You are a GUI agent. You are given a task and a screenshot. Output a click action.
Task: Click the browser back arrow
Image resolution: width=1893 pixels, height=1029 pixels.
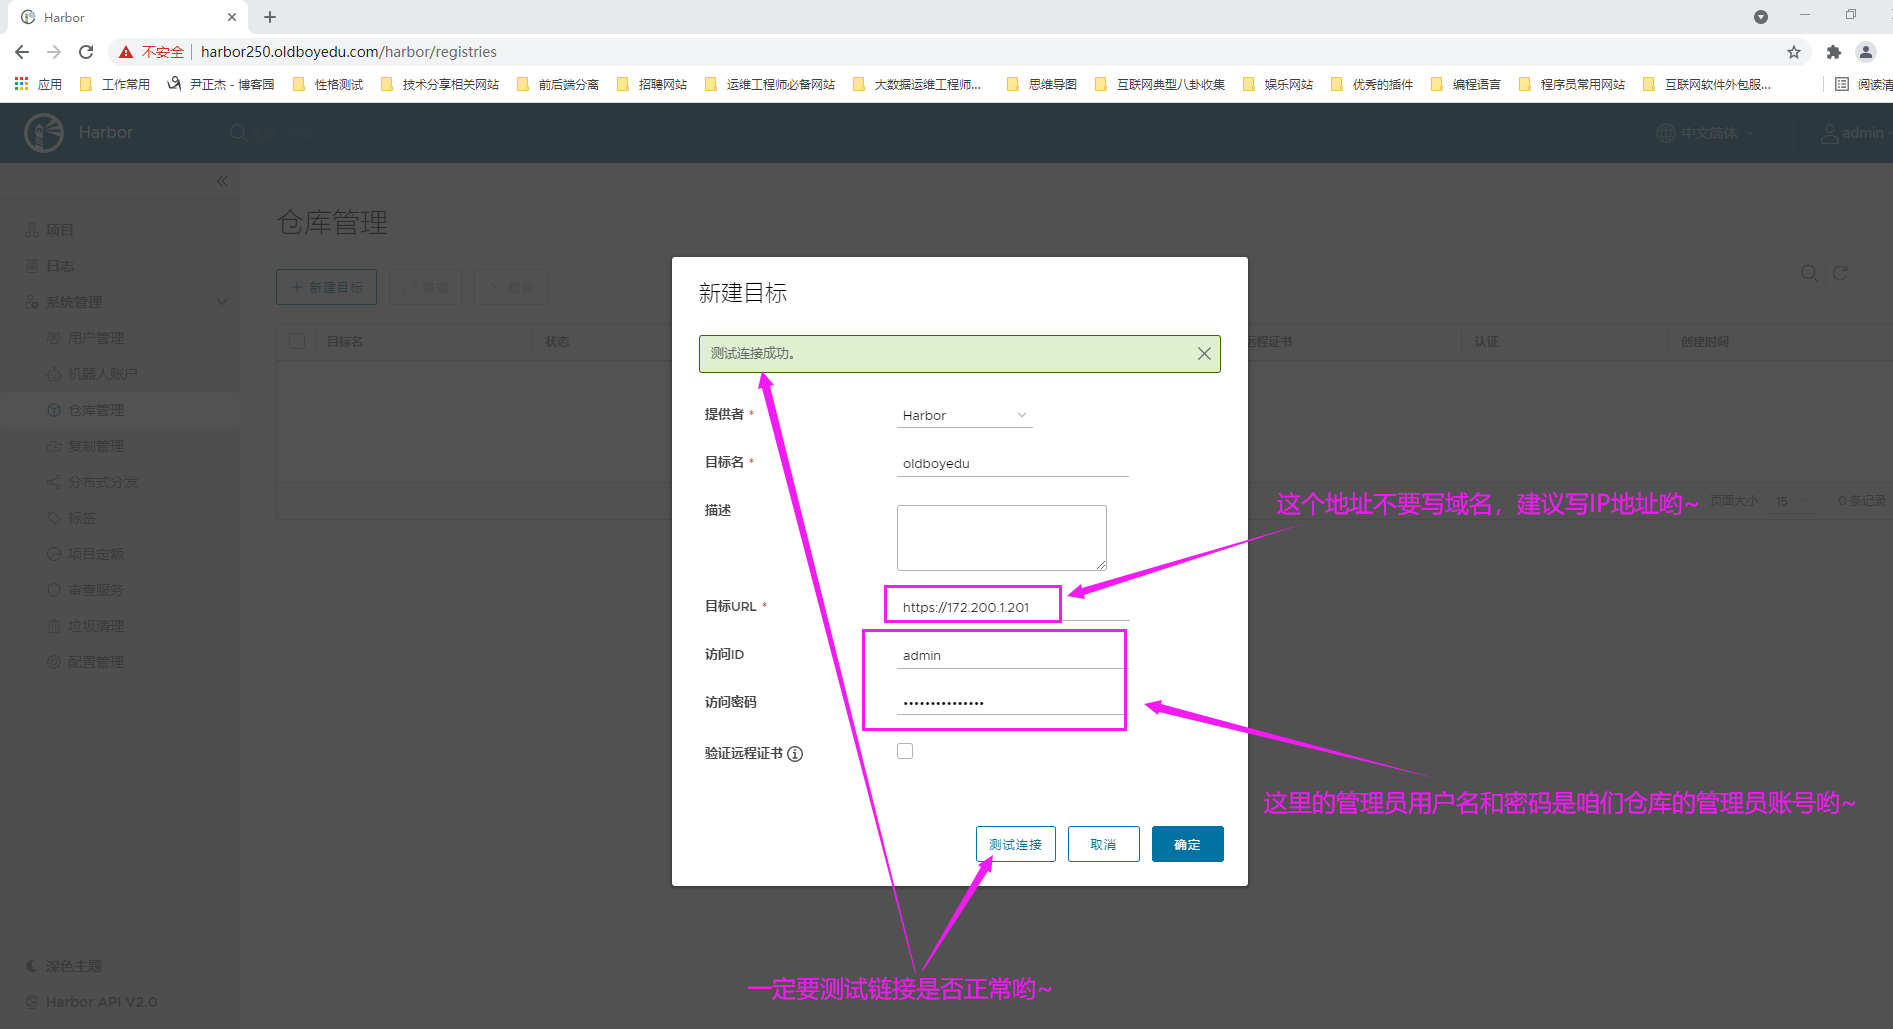(x=22, y=52)
